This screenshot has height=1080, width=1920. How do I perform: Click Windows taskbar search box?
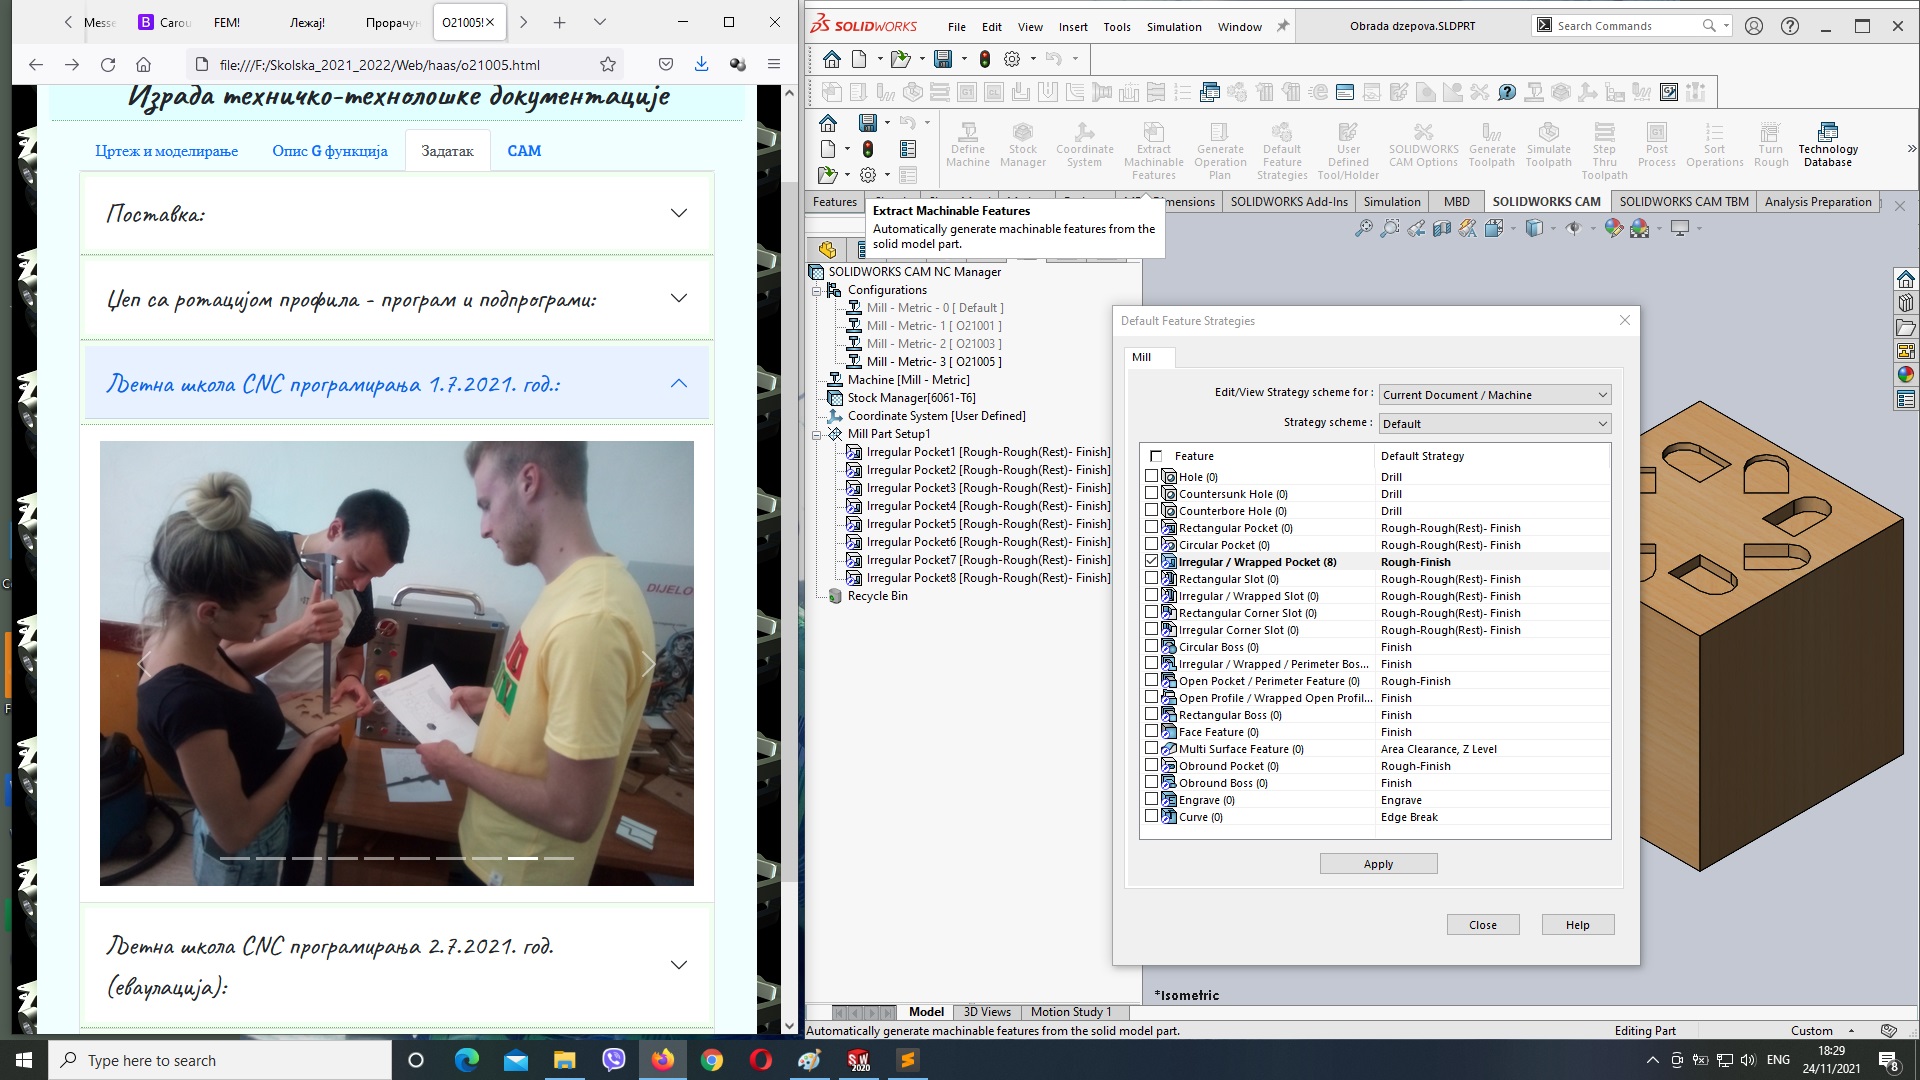coord(220,1060)
